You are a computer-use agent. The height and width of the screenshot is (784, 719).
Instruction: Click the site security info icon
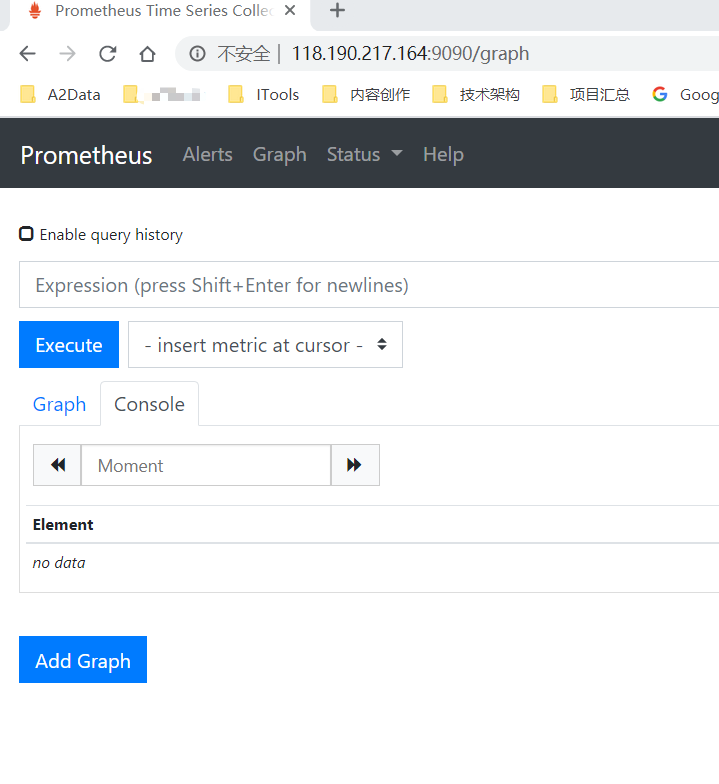pyautogui.click(x=197, y=54)
